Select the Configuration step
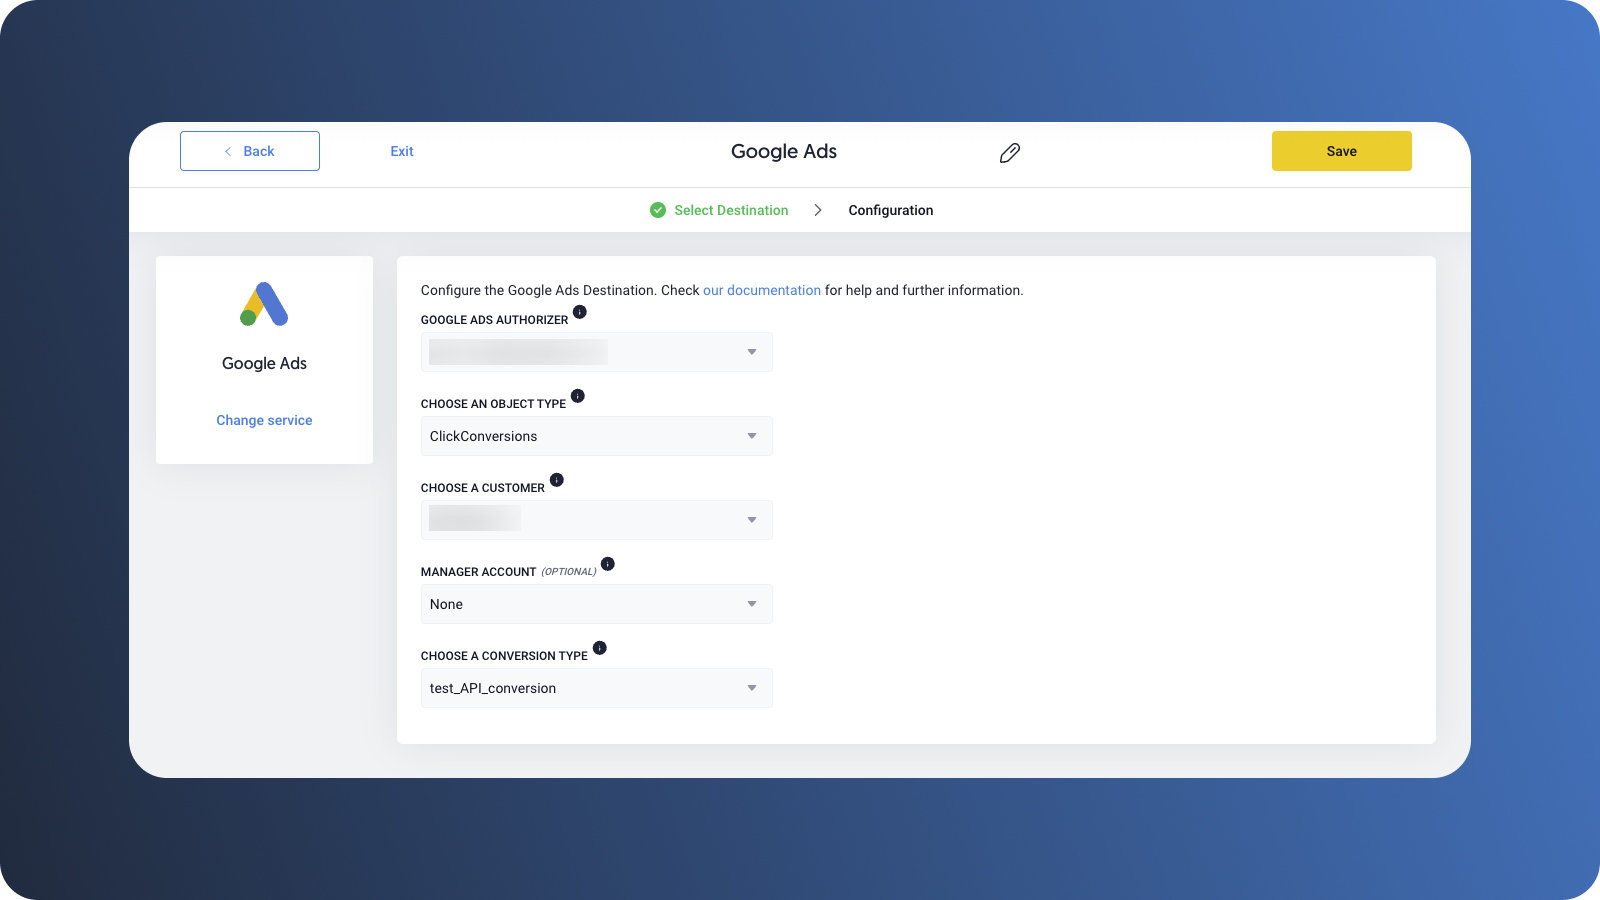This screenshot has width=1600, height=900. pos(891,210)
